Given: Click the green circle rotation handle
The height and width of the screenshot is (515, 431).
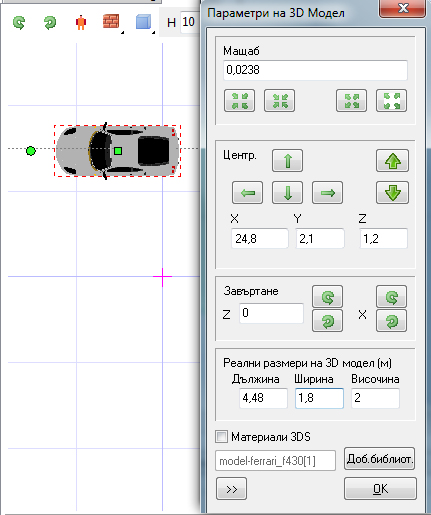Looking at the screenshot, I should click(31, 151).
